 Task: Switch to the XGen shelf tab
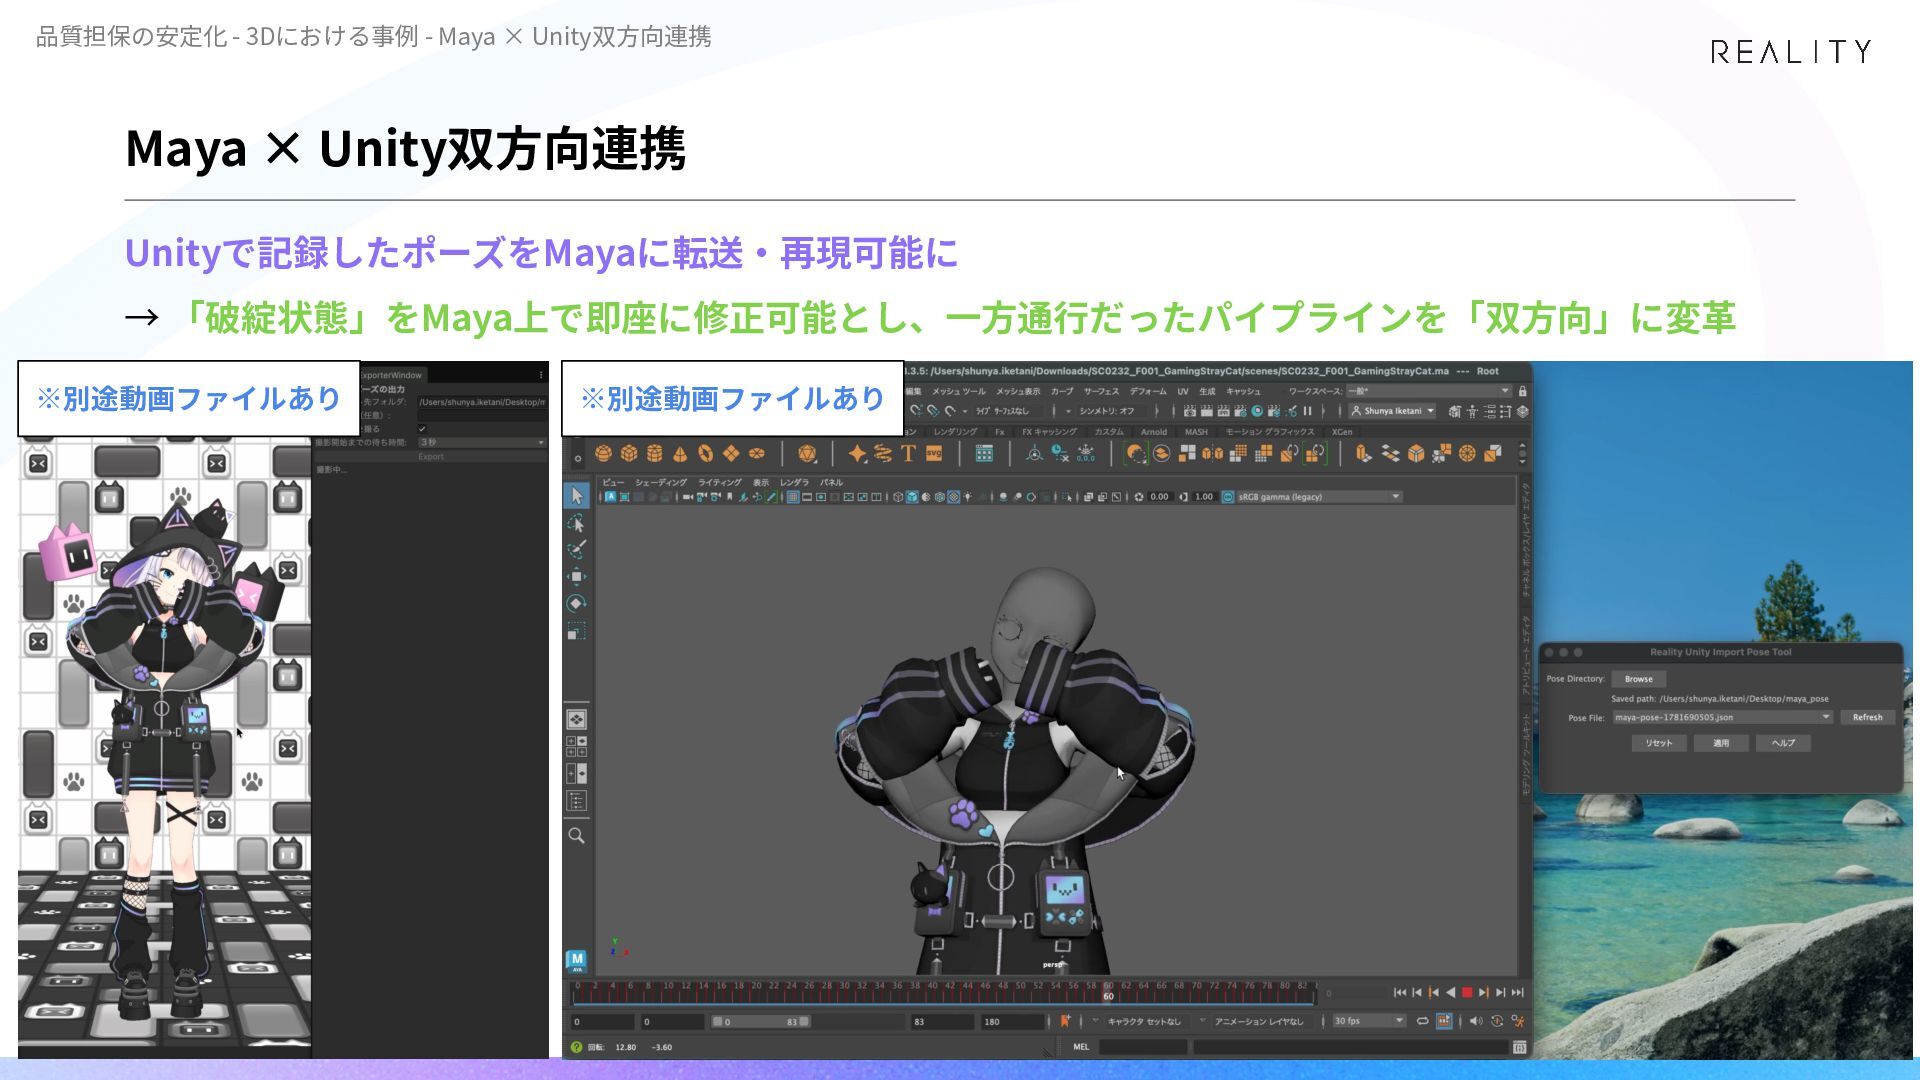tap(1342, 432)
